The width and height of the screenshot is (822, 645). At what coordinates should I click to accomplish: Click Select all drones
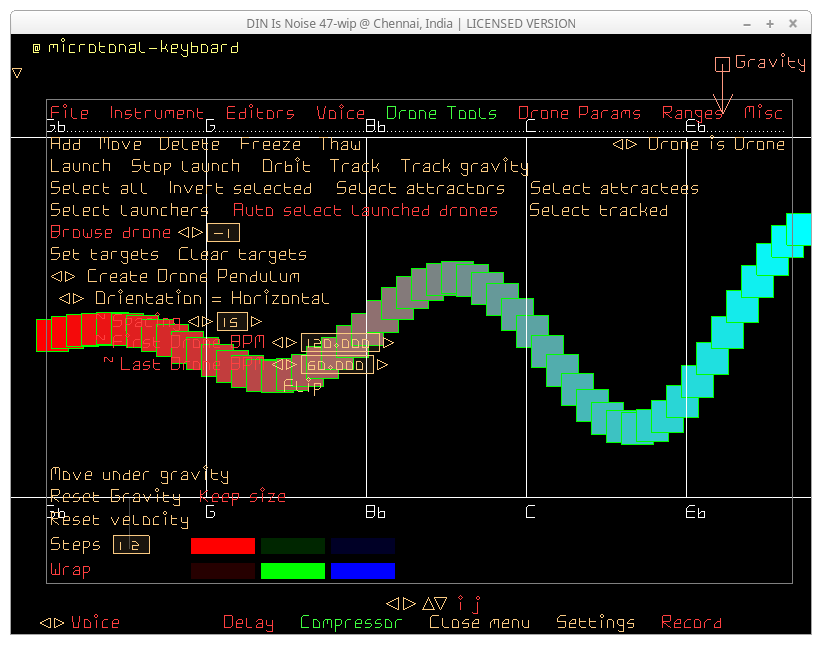98,189
